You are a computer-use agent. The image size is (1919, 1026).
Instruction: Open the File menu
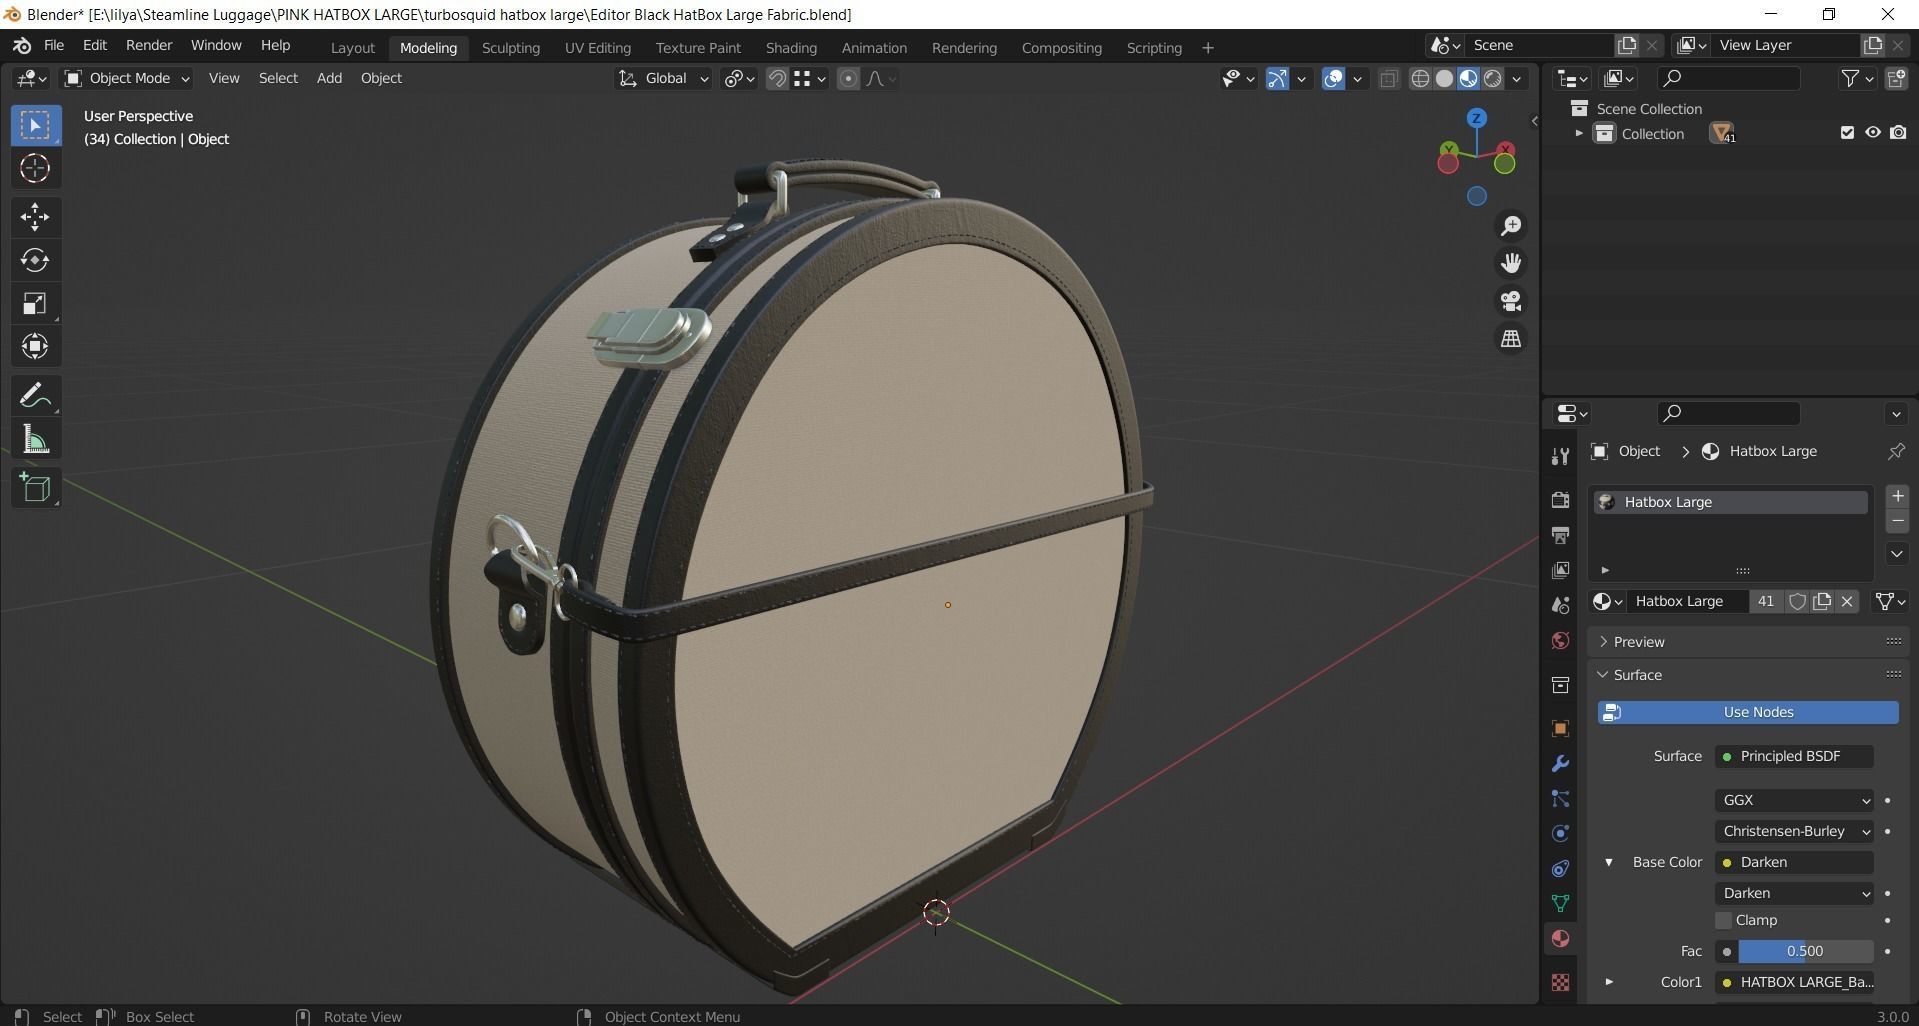click(x=54, y=46)
